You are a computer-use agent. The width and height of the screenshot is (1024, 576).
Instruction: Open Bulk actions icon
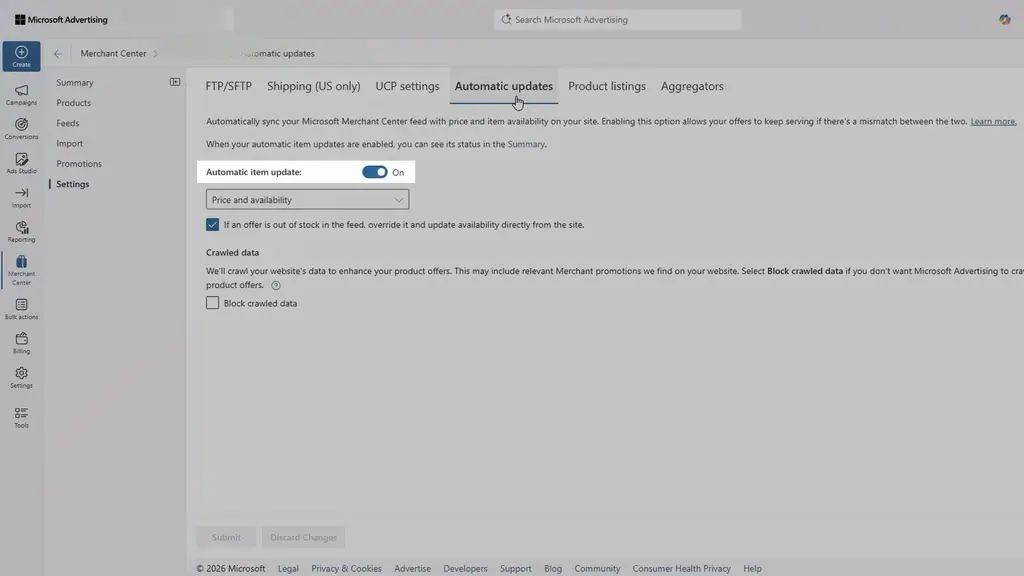(22, 304)
